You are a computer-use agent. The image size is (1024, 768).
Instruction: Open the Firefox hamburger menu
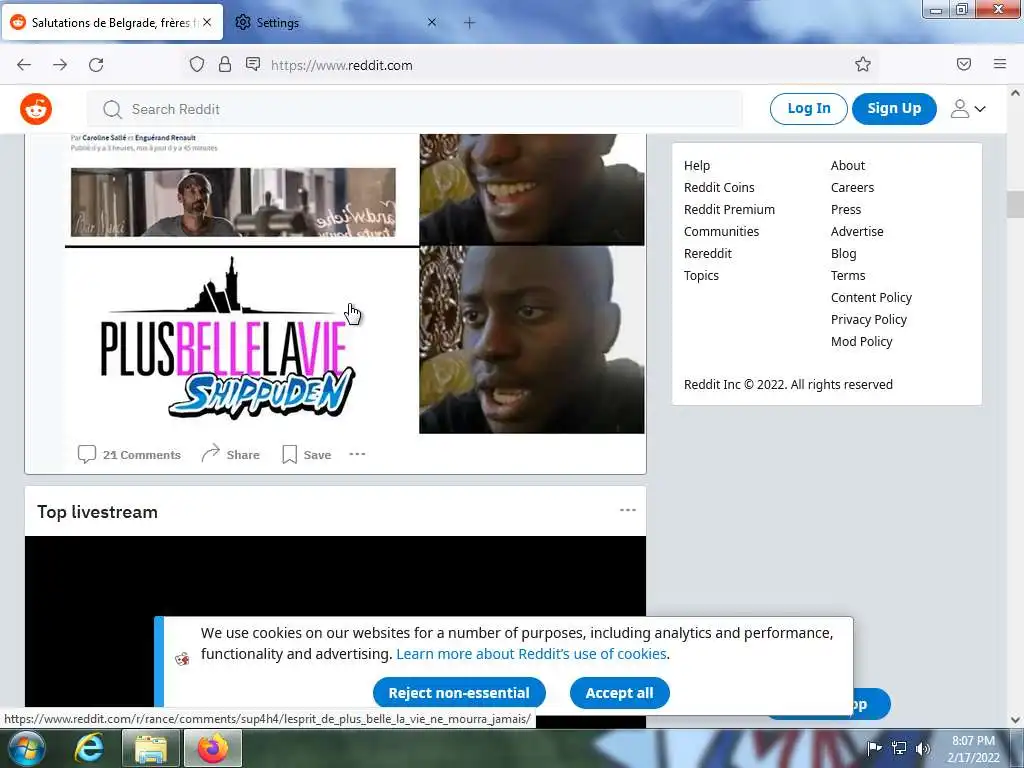tap(999, 64)
